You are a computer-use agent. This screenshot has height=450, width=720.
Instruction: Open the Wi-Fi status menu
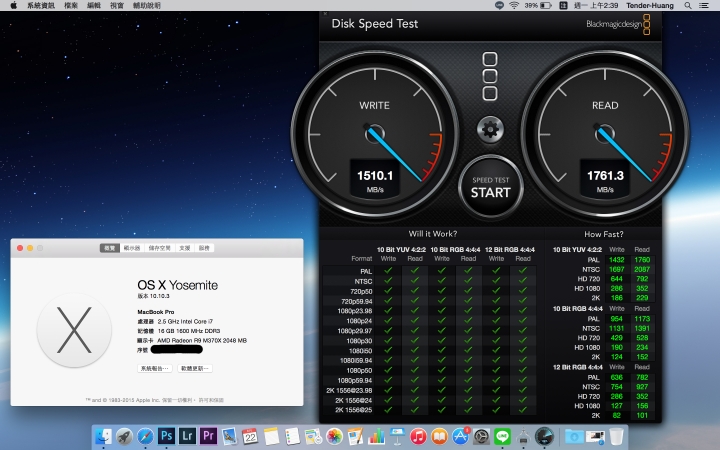(x=514, y=6)
